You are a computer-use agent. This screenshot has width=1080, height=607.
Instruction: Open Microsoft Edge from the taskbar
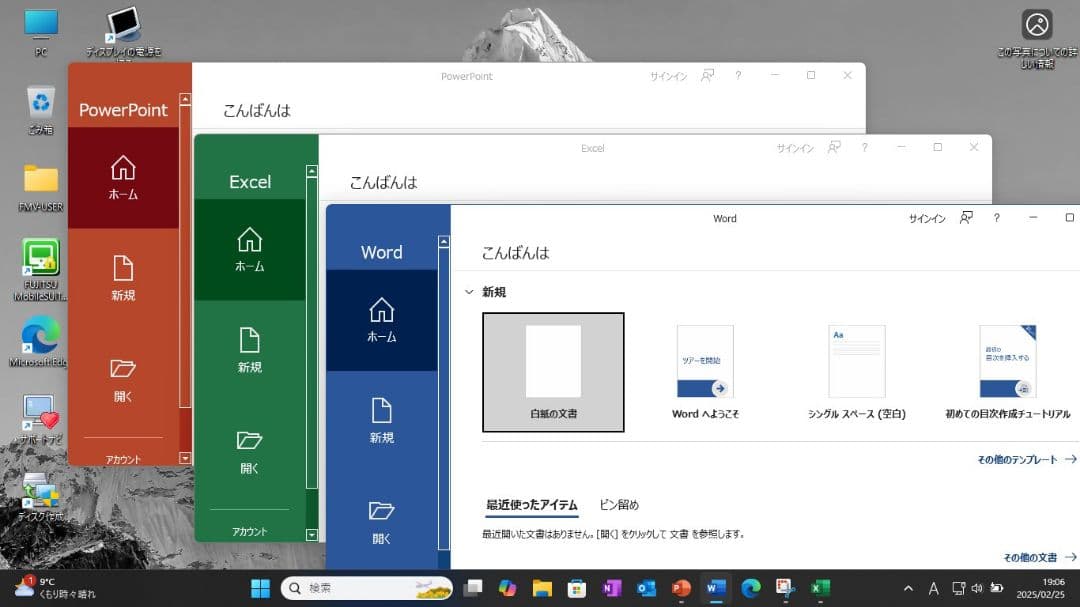coord(751,588)
